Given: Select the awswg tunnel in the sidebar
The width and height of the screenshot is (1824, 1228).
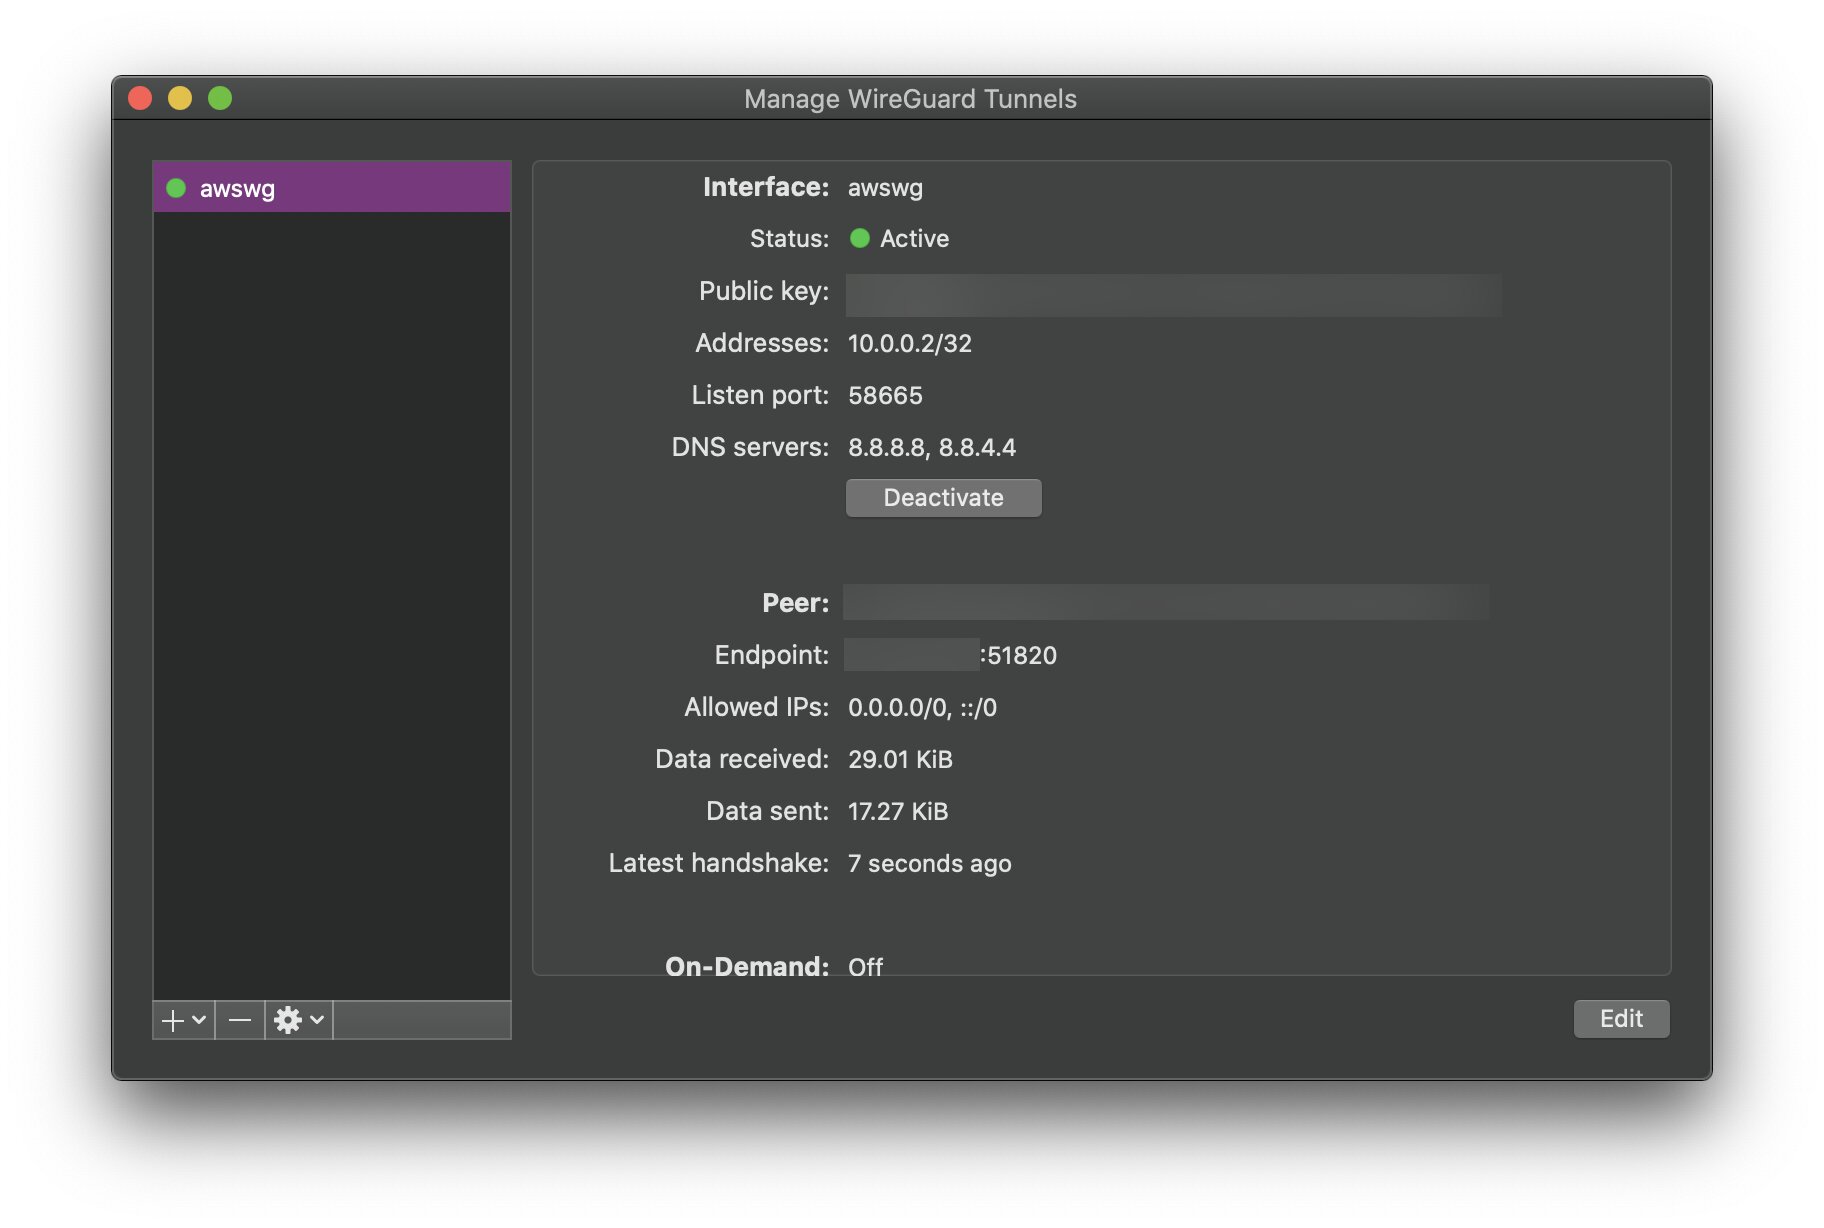Looking at the screenshot, I should coord(332,188).
